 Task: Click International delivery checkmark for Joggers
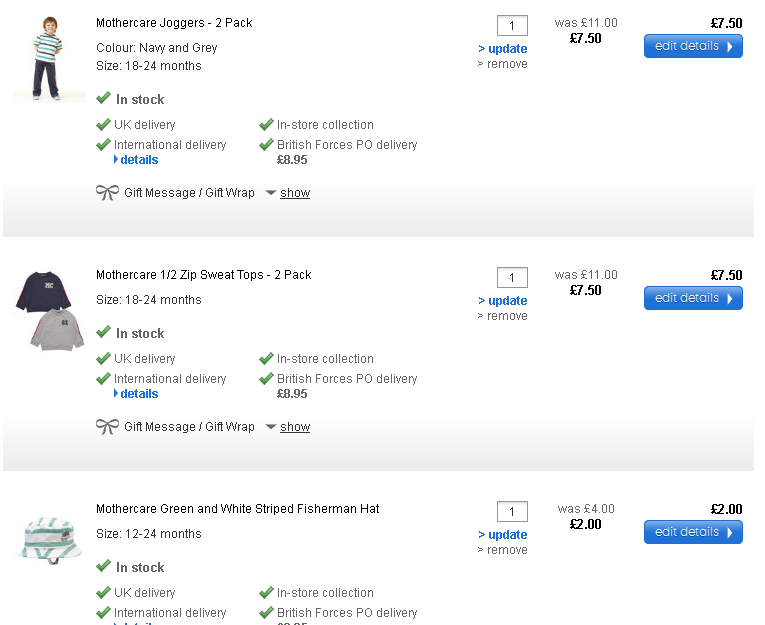[x=103, y=145]
